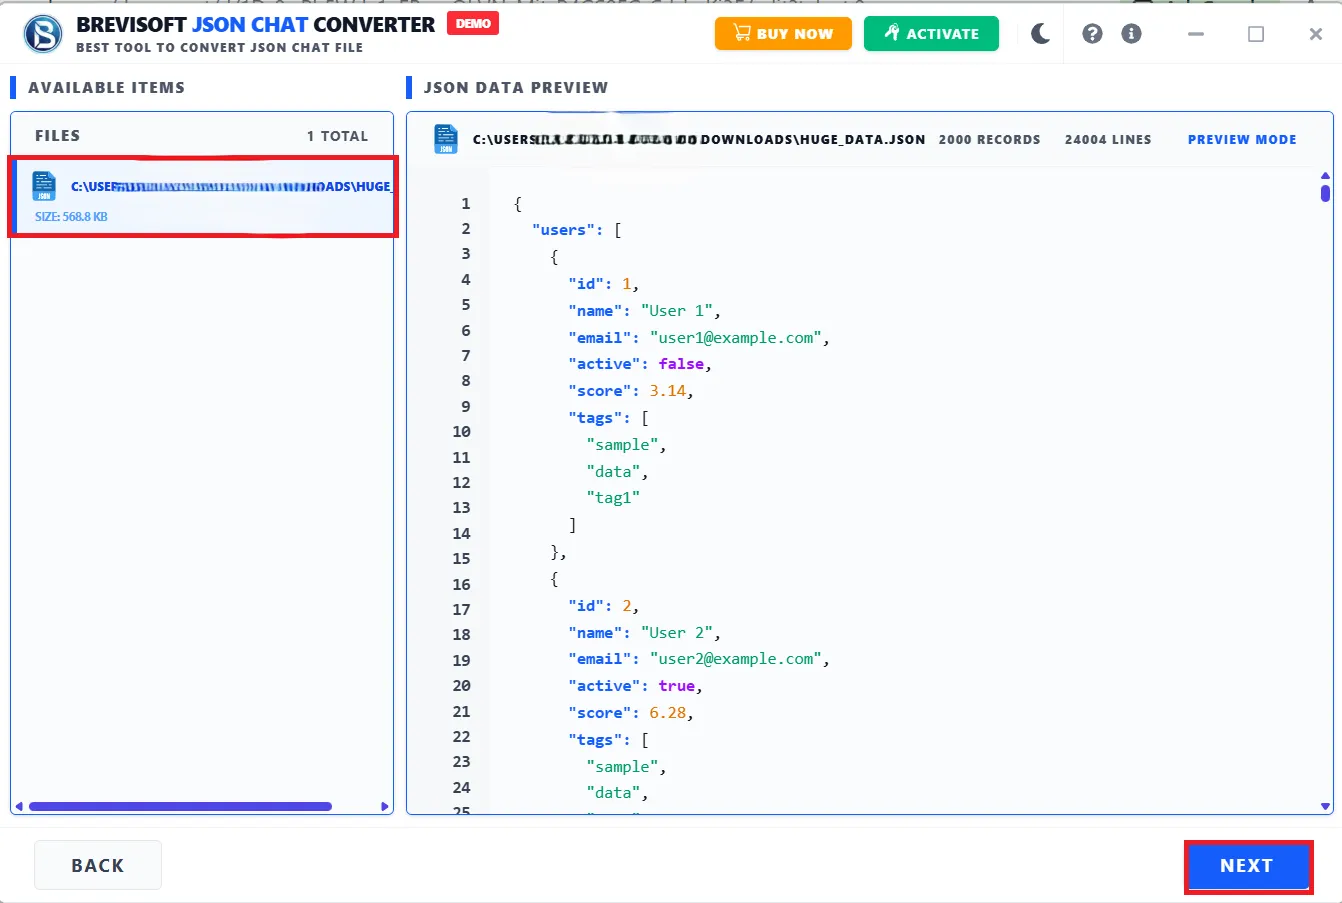The width and height of the screenshot is (1342, 903).
Task: Click the "true" active value
Action: click(x=677, y=686)
